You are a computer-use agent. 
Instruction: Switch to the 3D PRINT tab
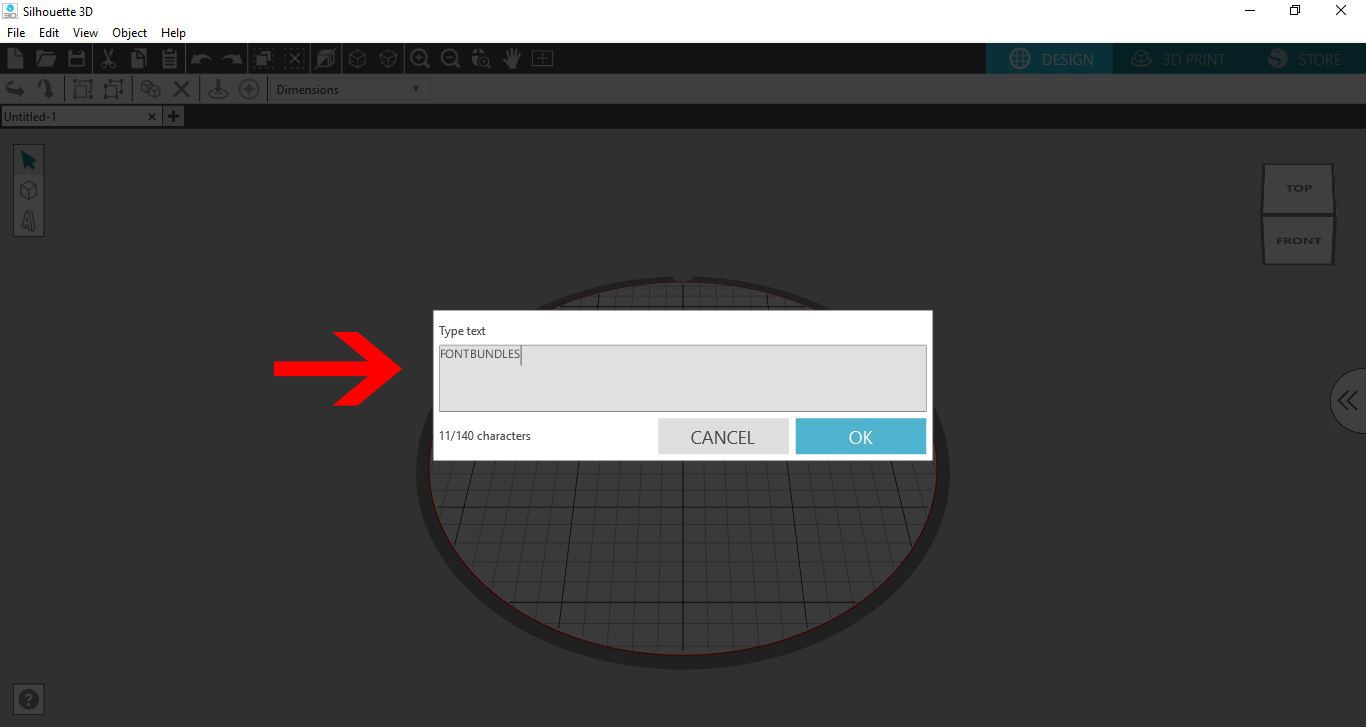(x=1177, y=59)
